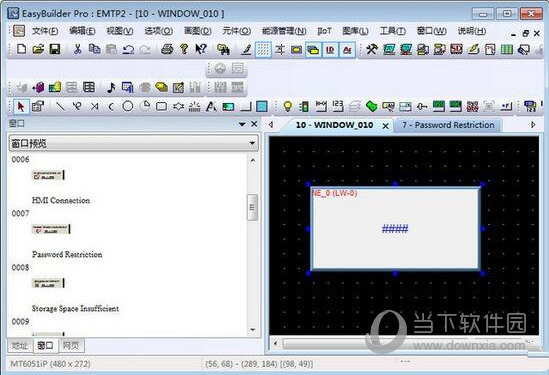The width and height of the screenshot is (549, 375).
Task: Open the 视图(V) menu
Action: tap(120, 31)
